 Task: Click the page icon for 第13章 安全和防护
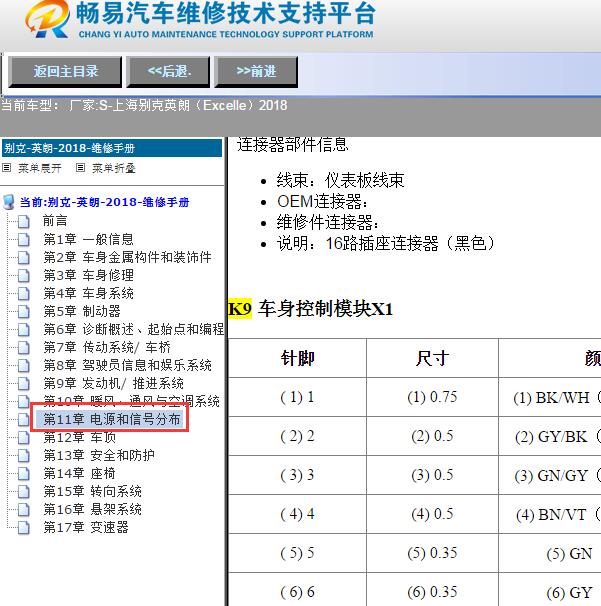tap(24, 456)
